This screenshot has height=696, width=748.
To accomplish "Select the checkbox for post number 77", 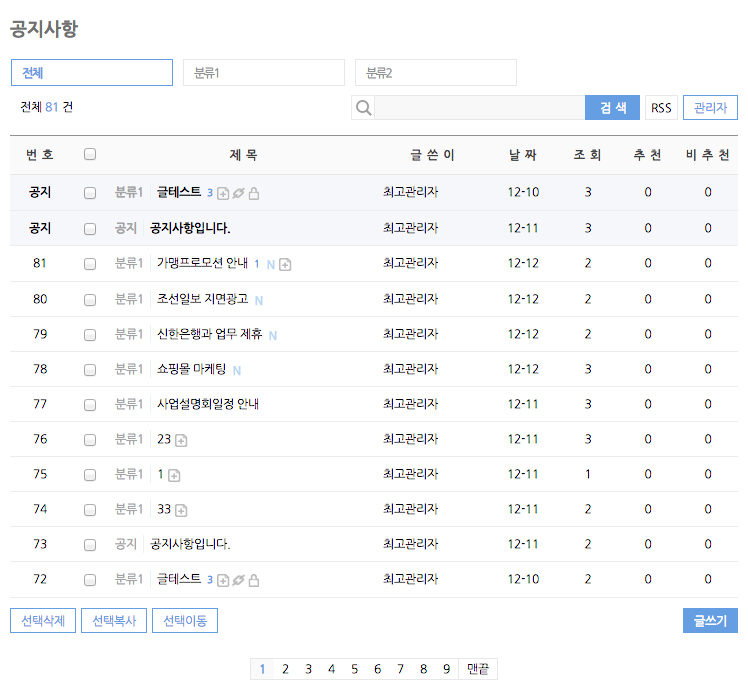I will click(x=90, y=404).
